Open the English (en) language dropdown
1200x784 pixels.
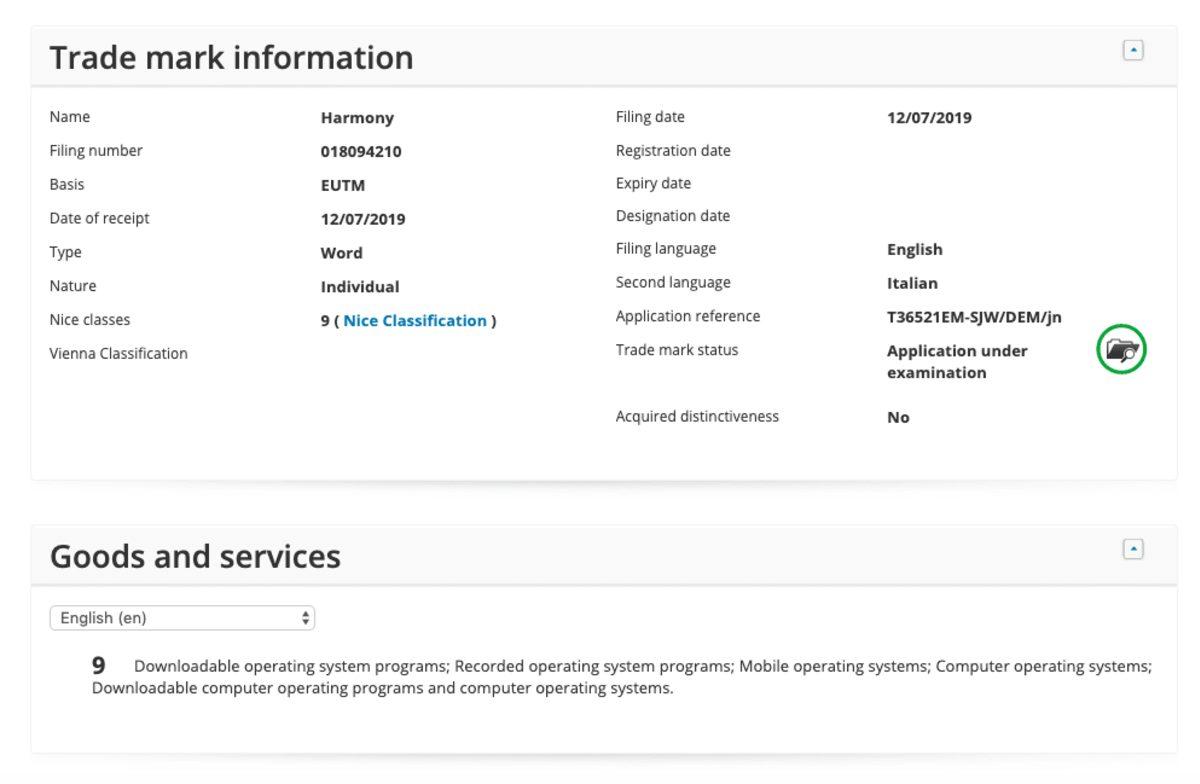(x=182, y=618)
